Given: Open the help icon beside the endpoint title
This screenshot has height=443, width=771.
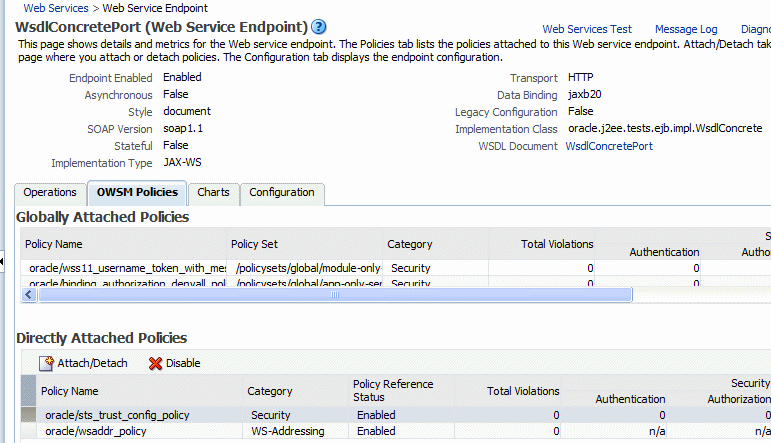Looking at the screenshot, I should tap(319, 27).
